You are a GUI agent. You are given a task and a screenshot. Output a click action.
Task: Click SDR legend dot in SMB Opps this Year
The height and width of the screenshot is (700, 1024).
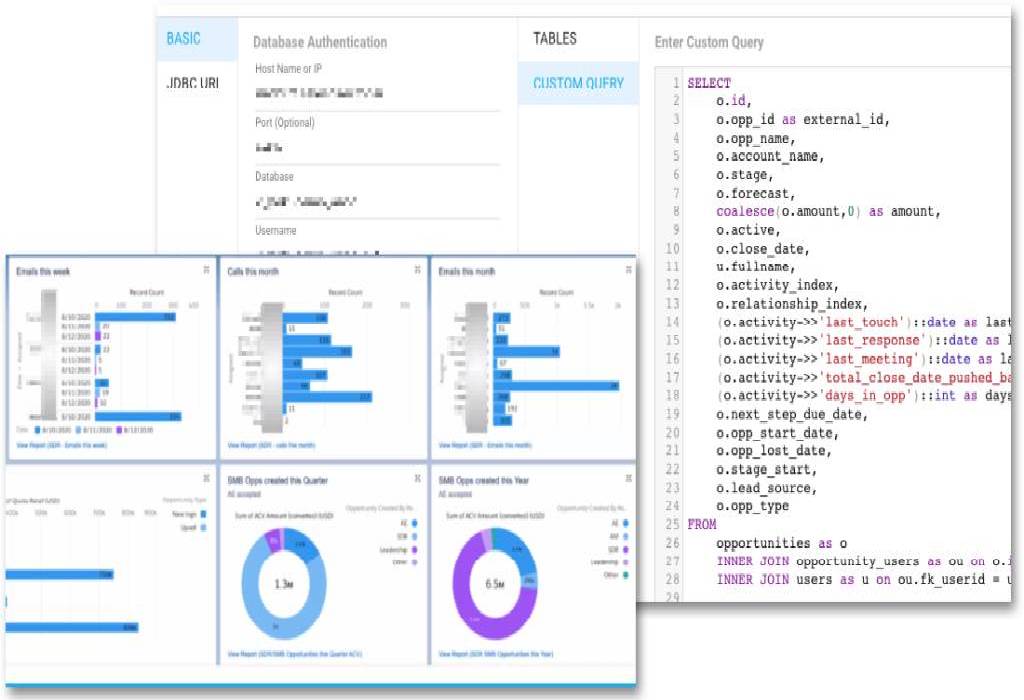(626, 549)
